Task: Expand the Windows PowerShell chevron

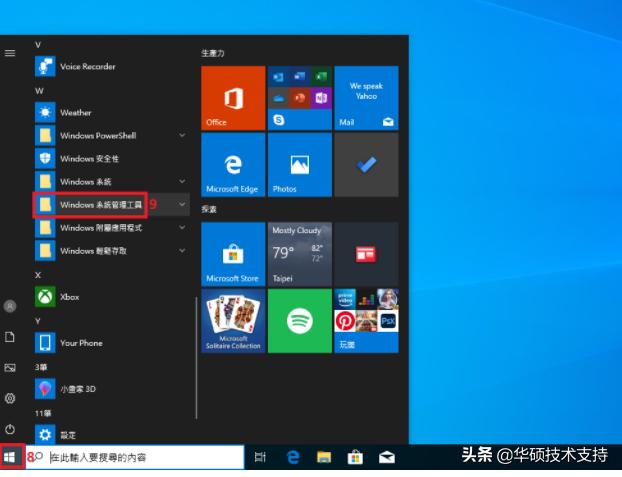Action: [182, 135]
